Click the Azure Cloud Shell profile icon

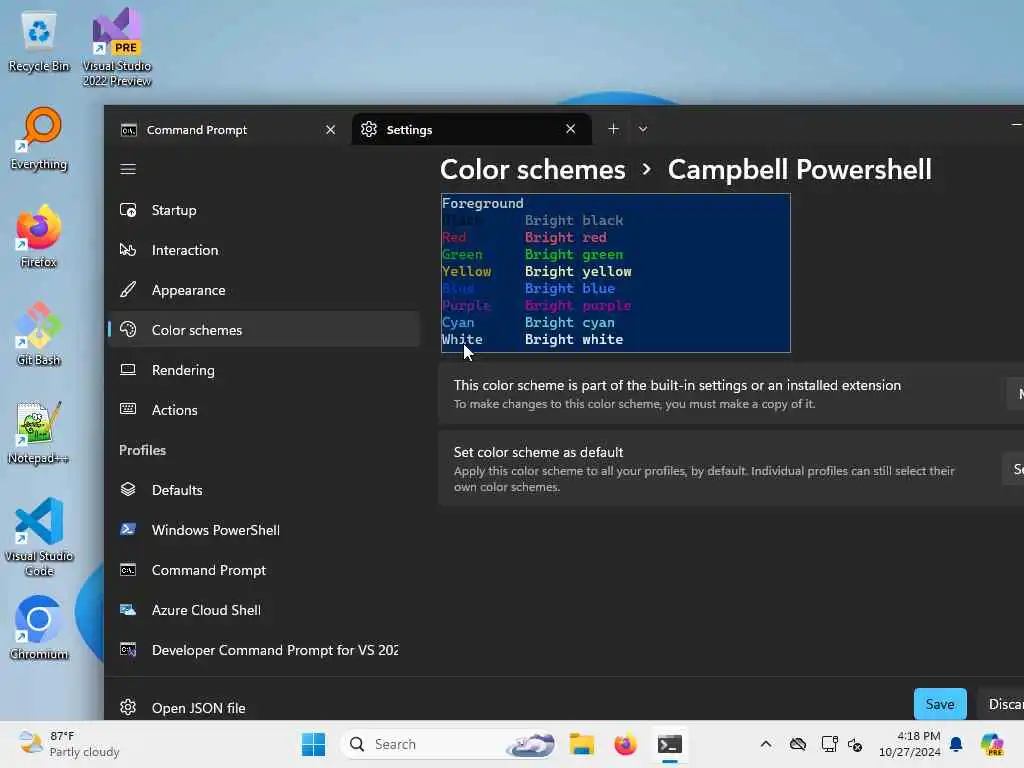(128, 610)
